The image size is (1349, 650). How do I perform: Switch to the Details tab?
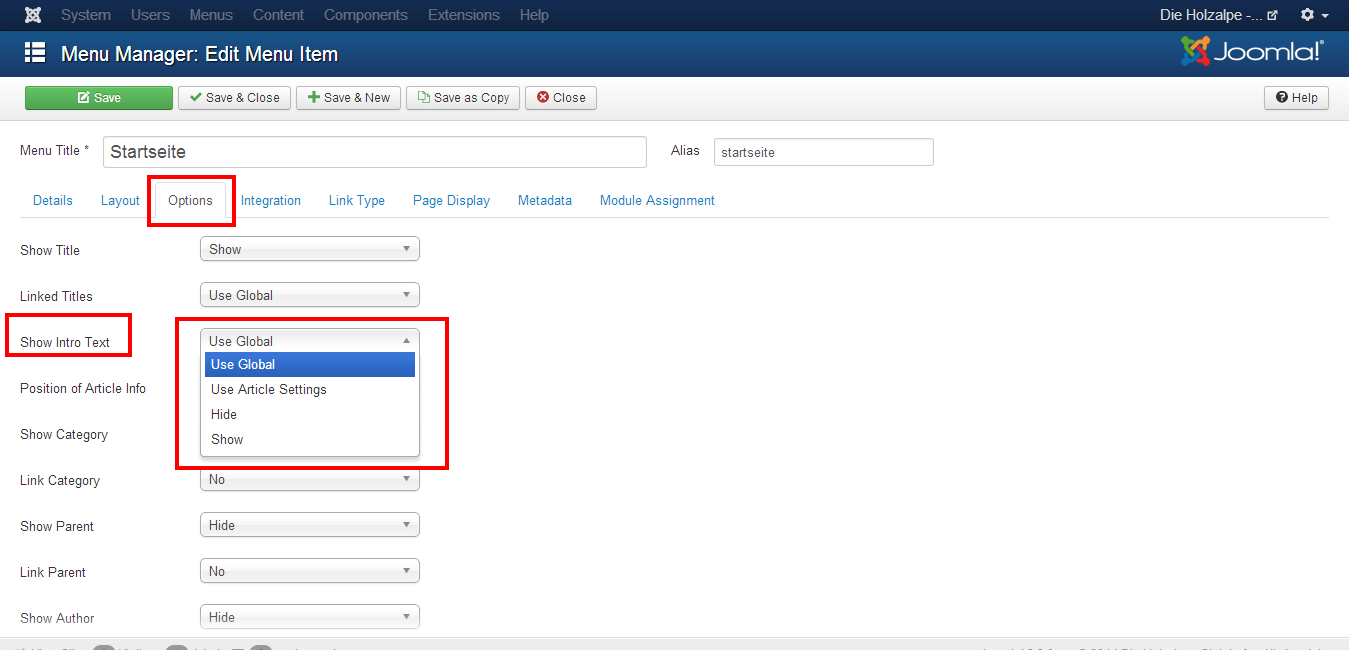53,200
